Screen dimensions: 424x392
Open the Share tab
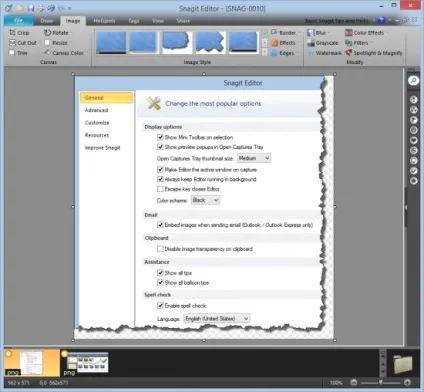[183, 21]
